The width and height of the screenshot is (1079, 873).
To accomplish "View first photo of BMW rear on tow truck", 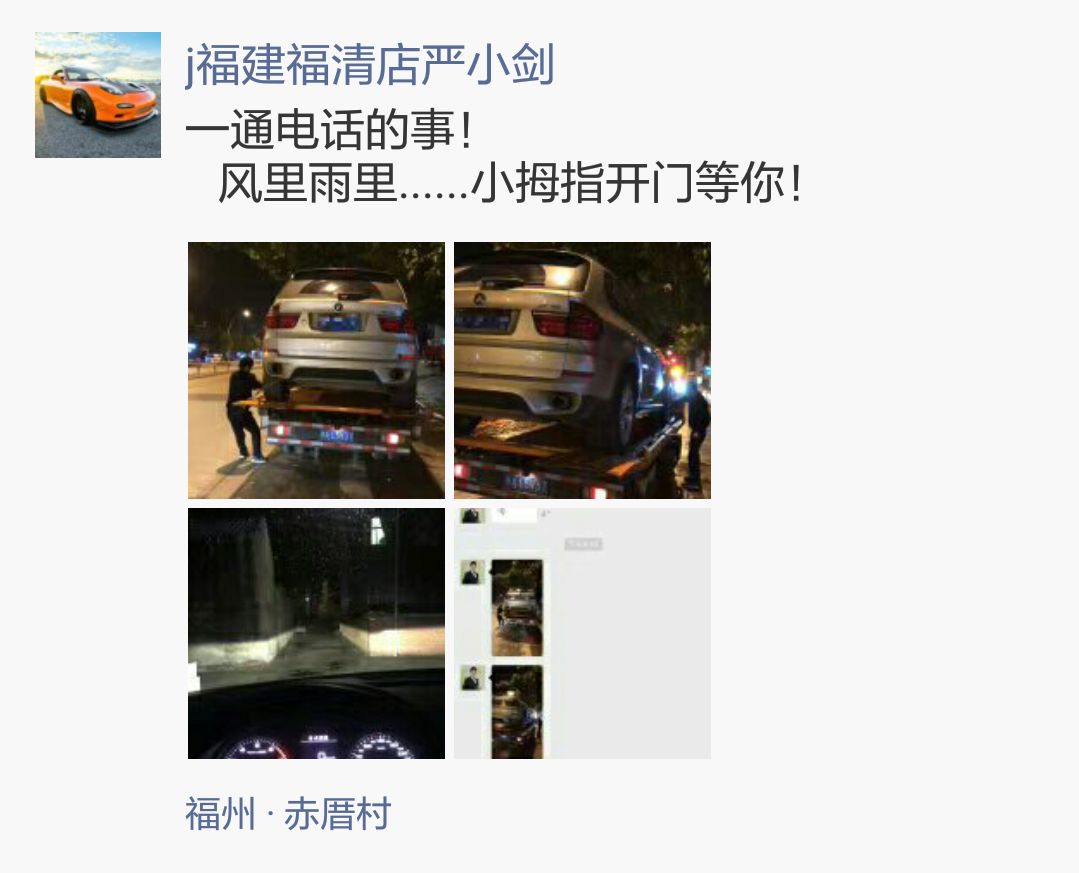I will (x=317, y=370).
